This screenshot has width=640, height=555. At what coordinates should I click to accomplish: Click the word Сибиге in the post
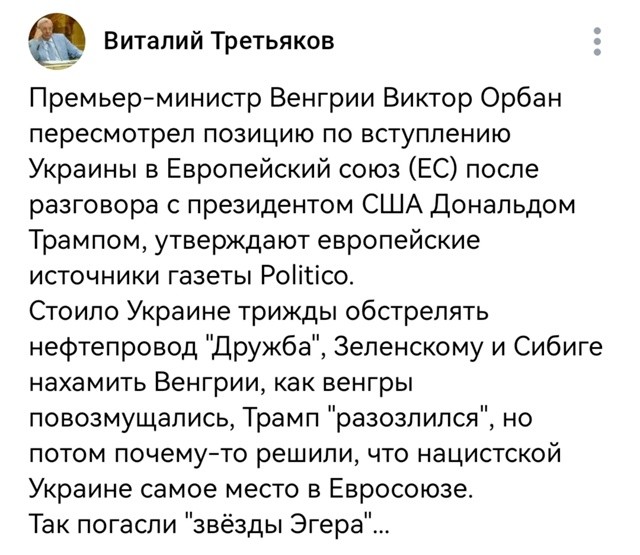[558, 347]
